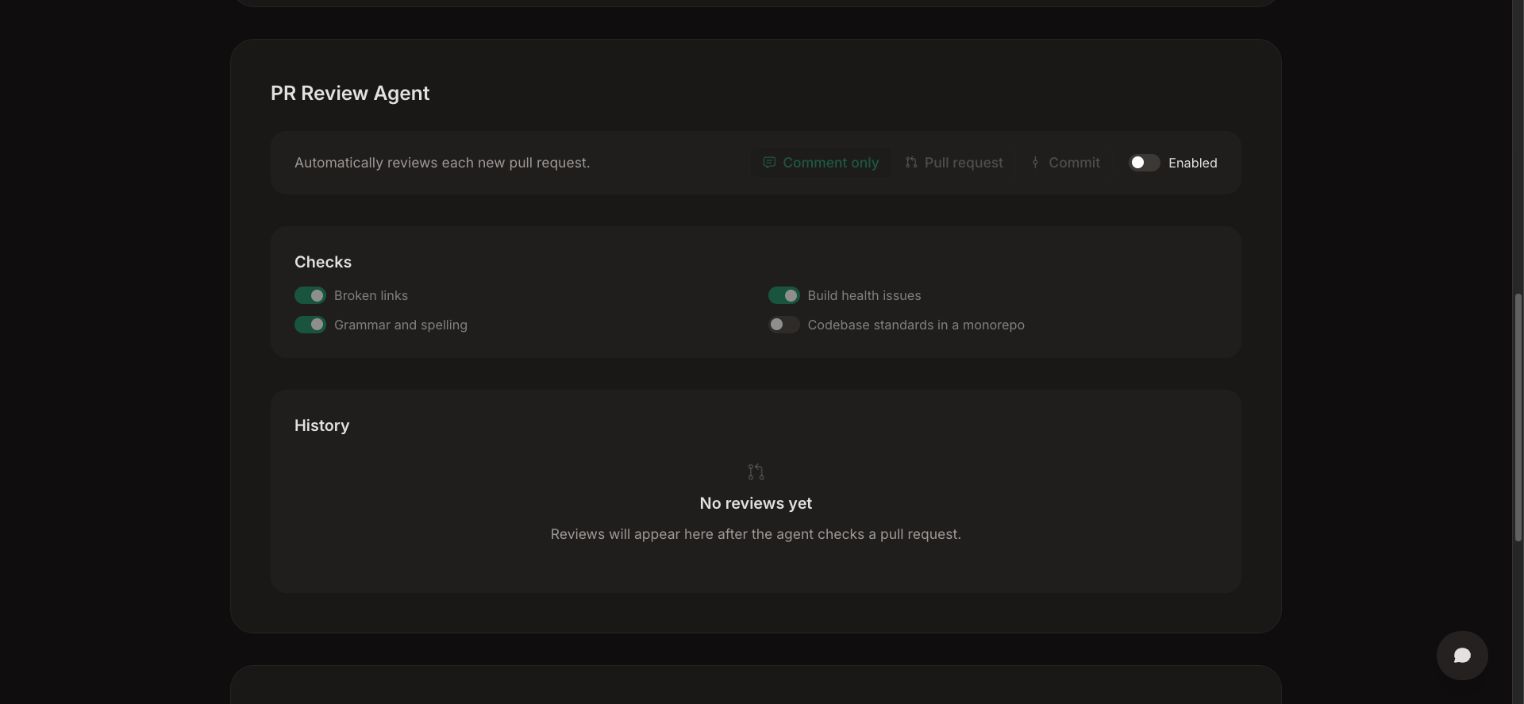Click the page vertical scrollbar thumb
The image size is (1524, 704).
tap(1517, 418)
